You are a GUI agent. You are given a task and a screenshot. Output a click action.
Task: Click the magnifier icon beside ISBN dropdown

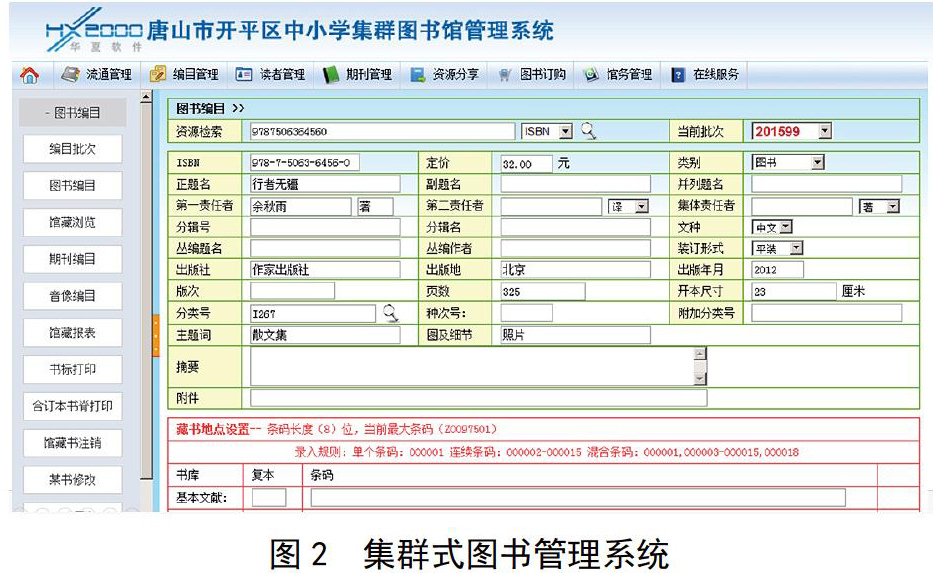(588, 131)
